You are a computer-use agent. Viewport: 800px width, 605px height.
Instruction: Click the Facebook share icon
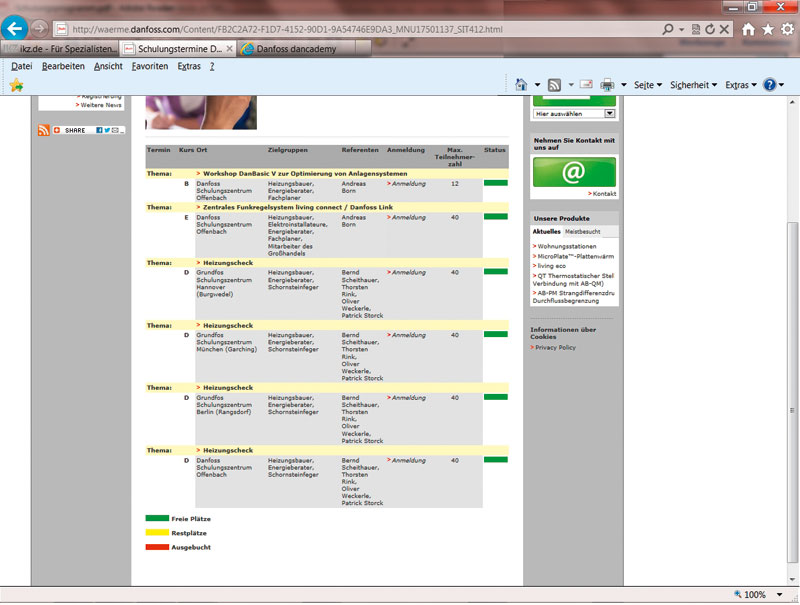(x=99, y=130)
